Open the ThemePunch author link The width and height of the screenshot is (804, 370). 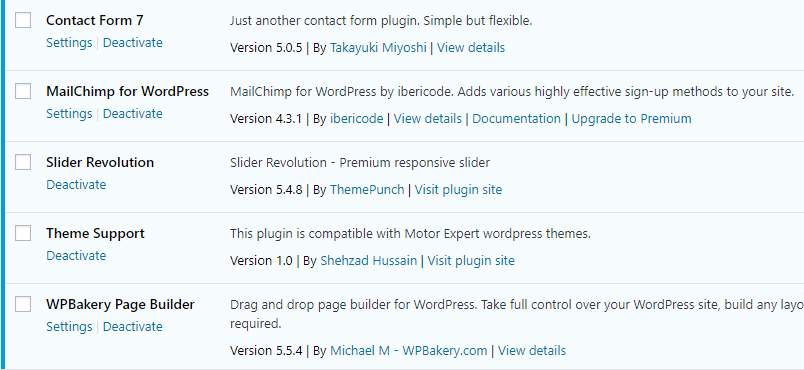pos(367,190)
